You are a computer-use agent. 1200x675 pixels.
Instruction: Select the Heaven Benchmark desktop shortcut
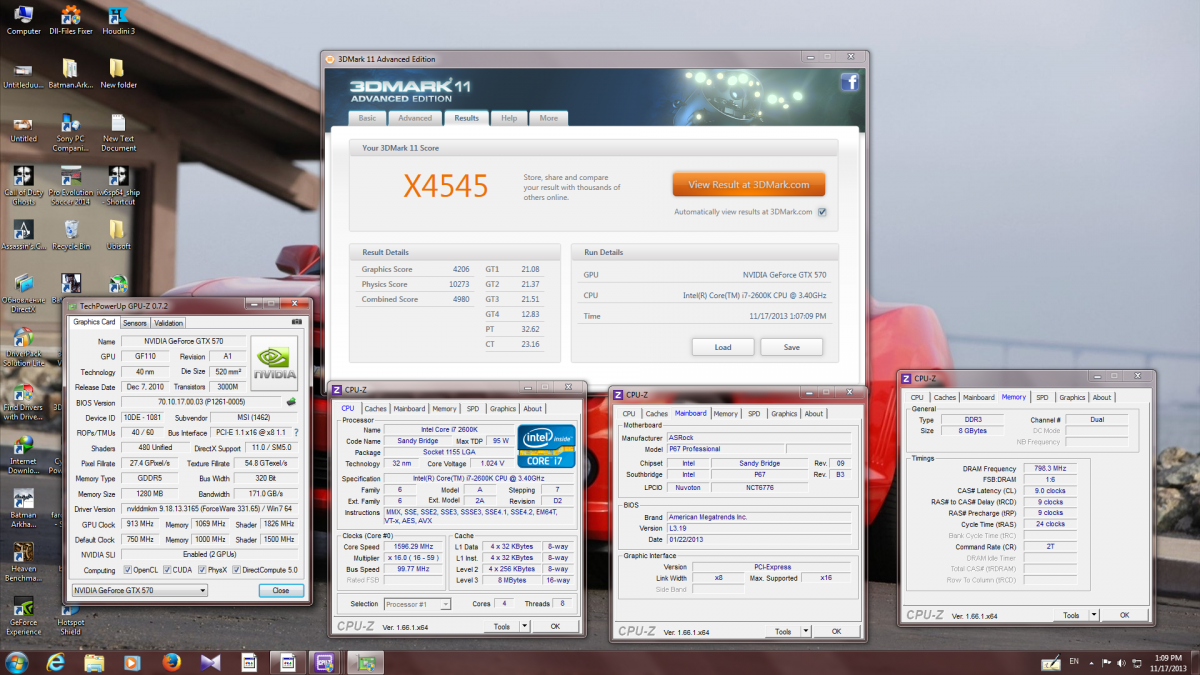[x=23, y=563]
